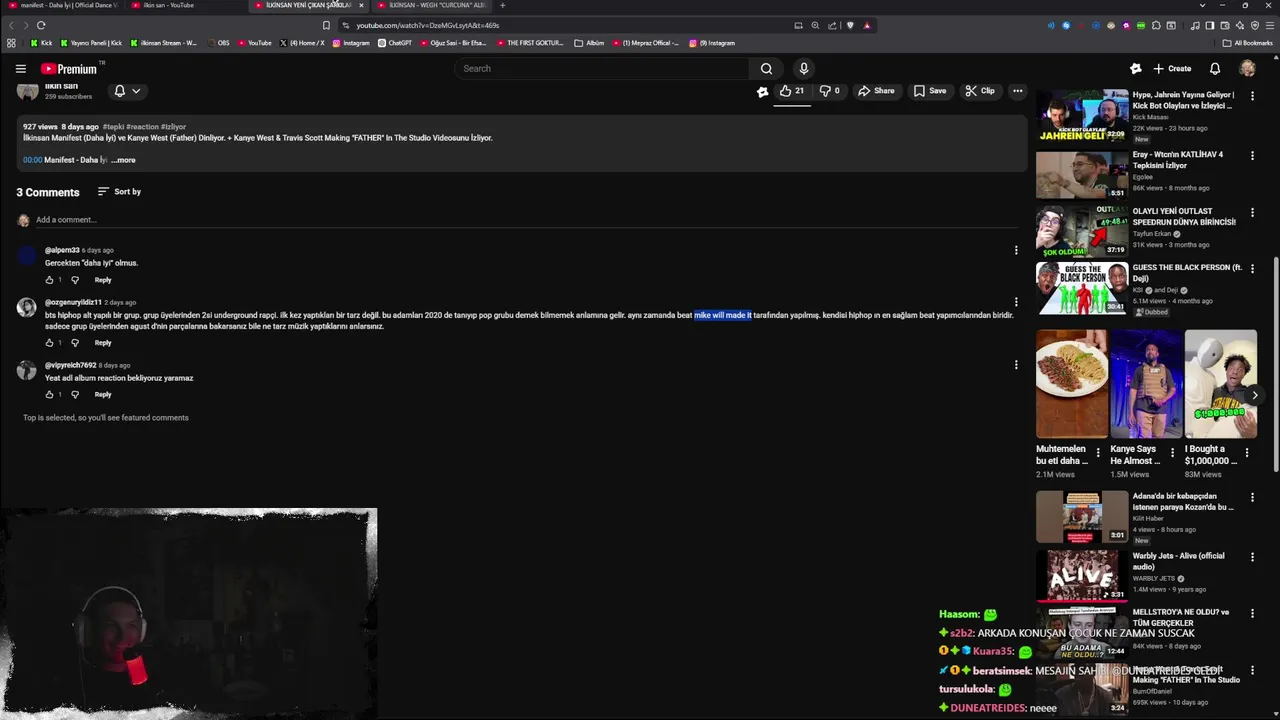Open OBS bookmark

[x=217, y=43]
